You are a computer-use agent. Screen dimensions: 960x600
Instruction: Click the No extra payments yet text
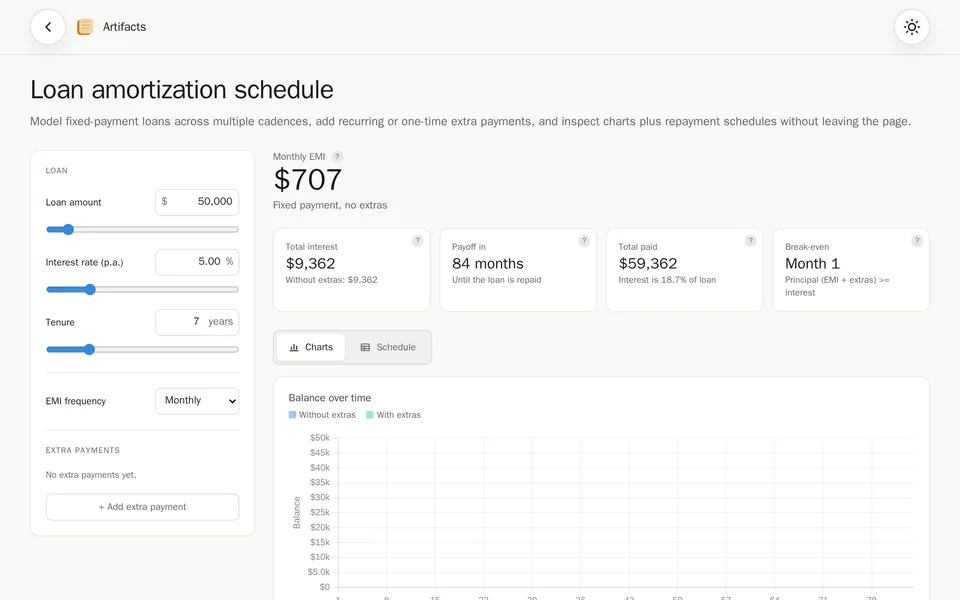click(x=91, y=475)
